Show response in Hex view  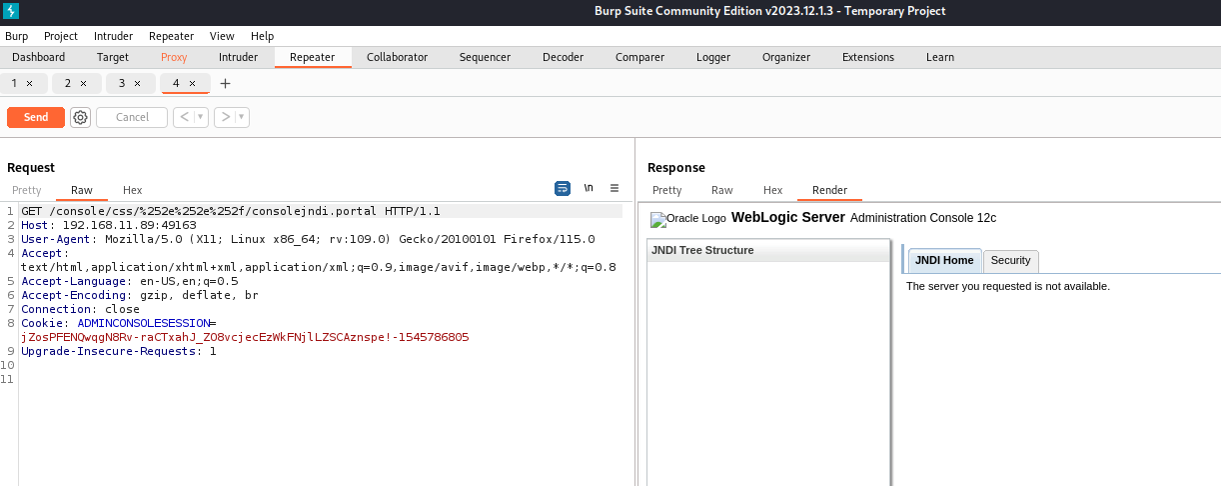[x=773, y=190]
